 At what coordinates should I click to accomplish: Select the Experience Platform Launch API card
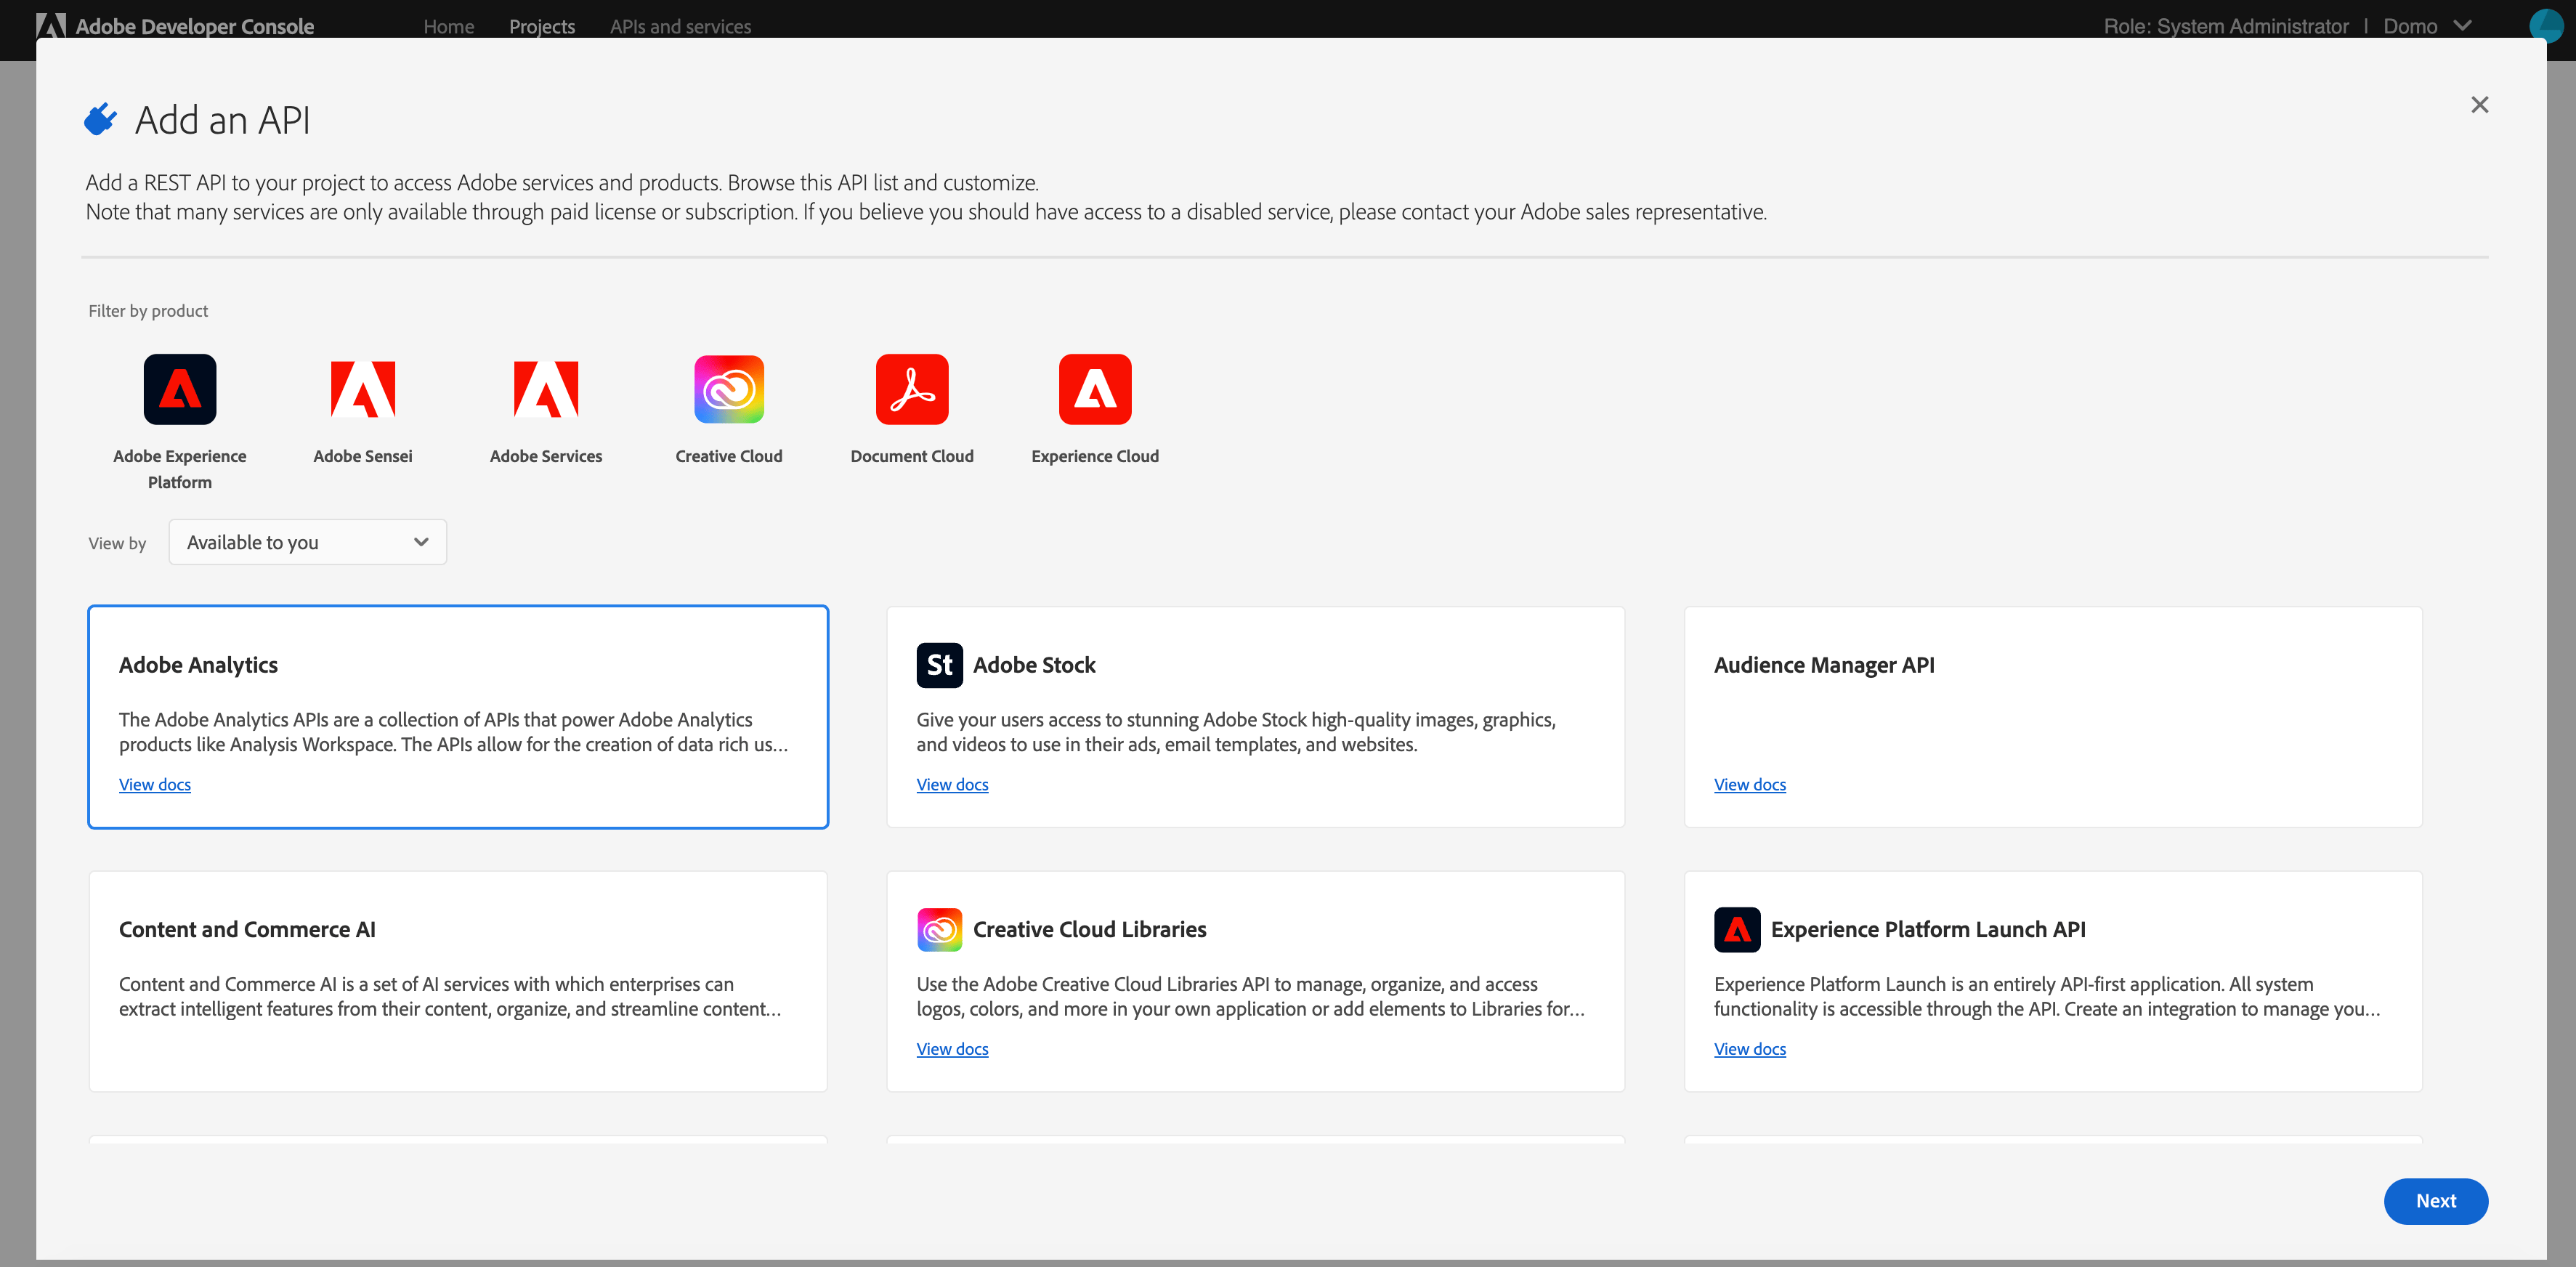click(2053, 981)
